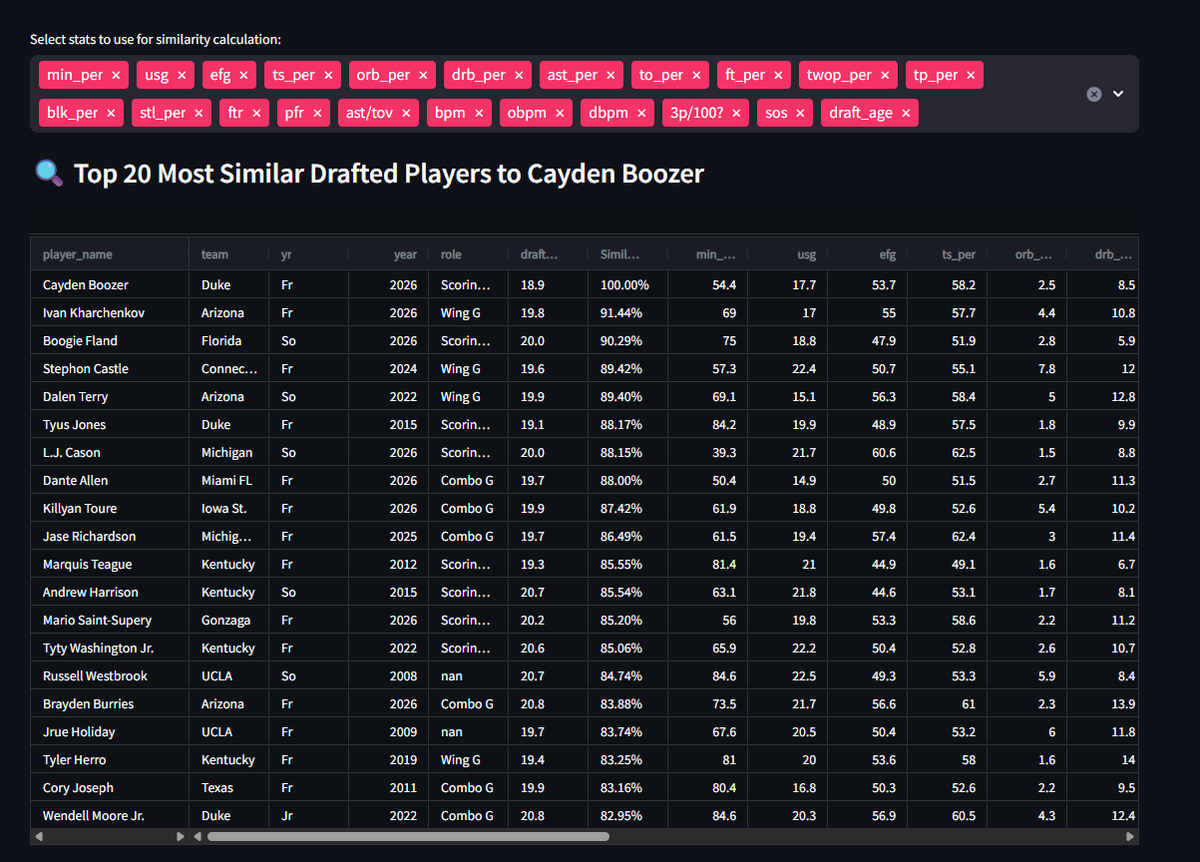
Task: Select the Brayden Burries name cell
Action: [x=109, y=705]
